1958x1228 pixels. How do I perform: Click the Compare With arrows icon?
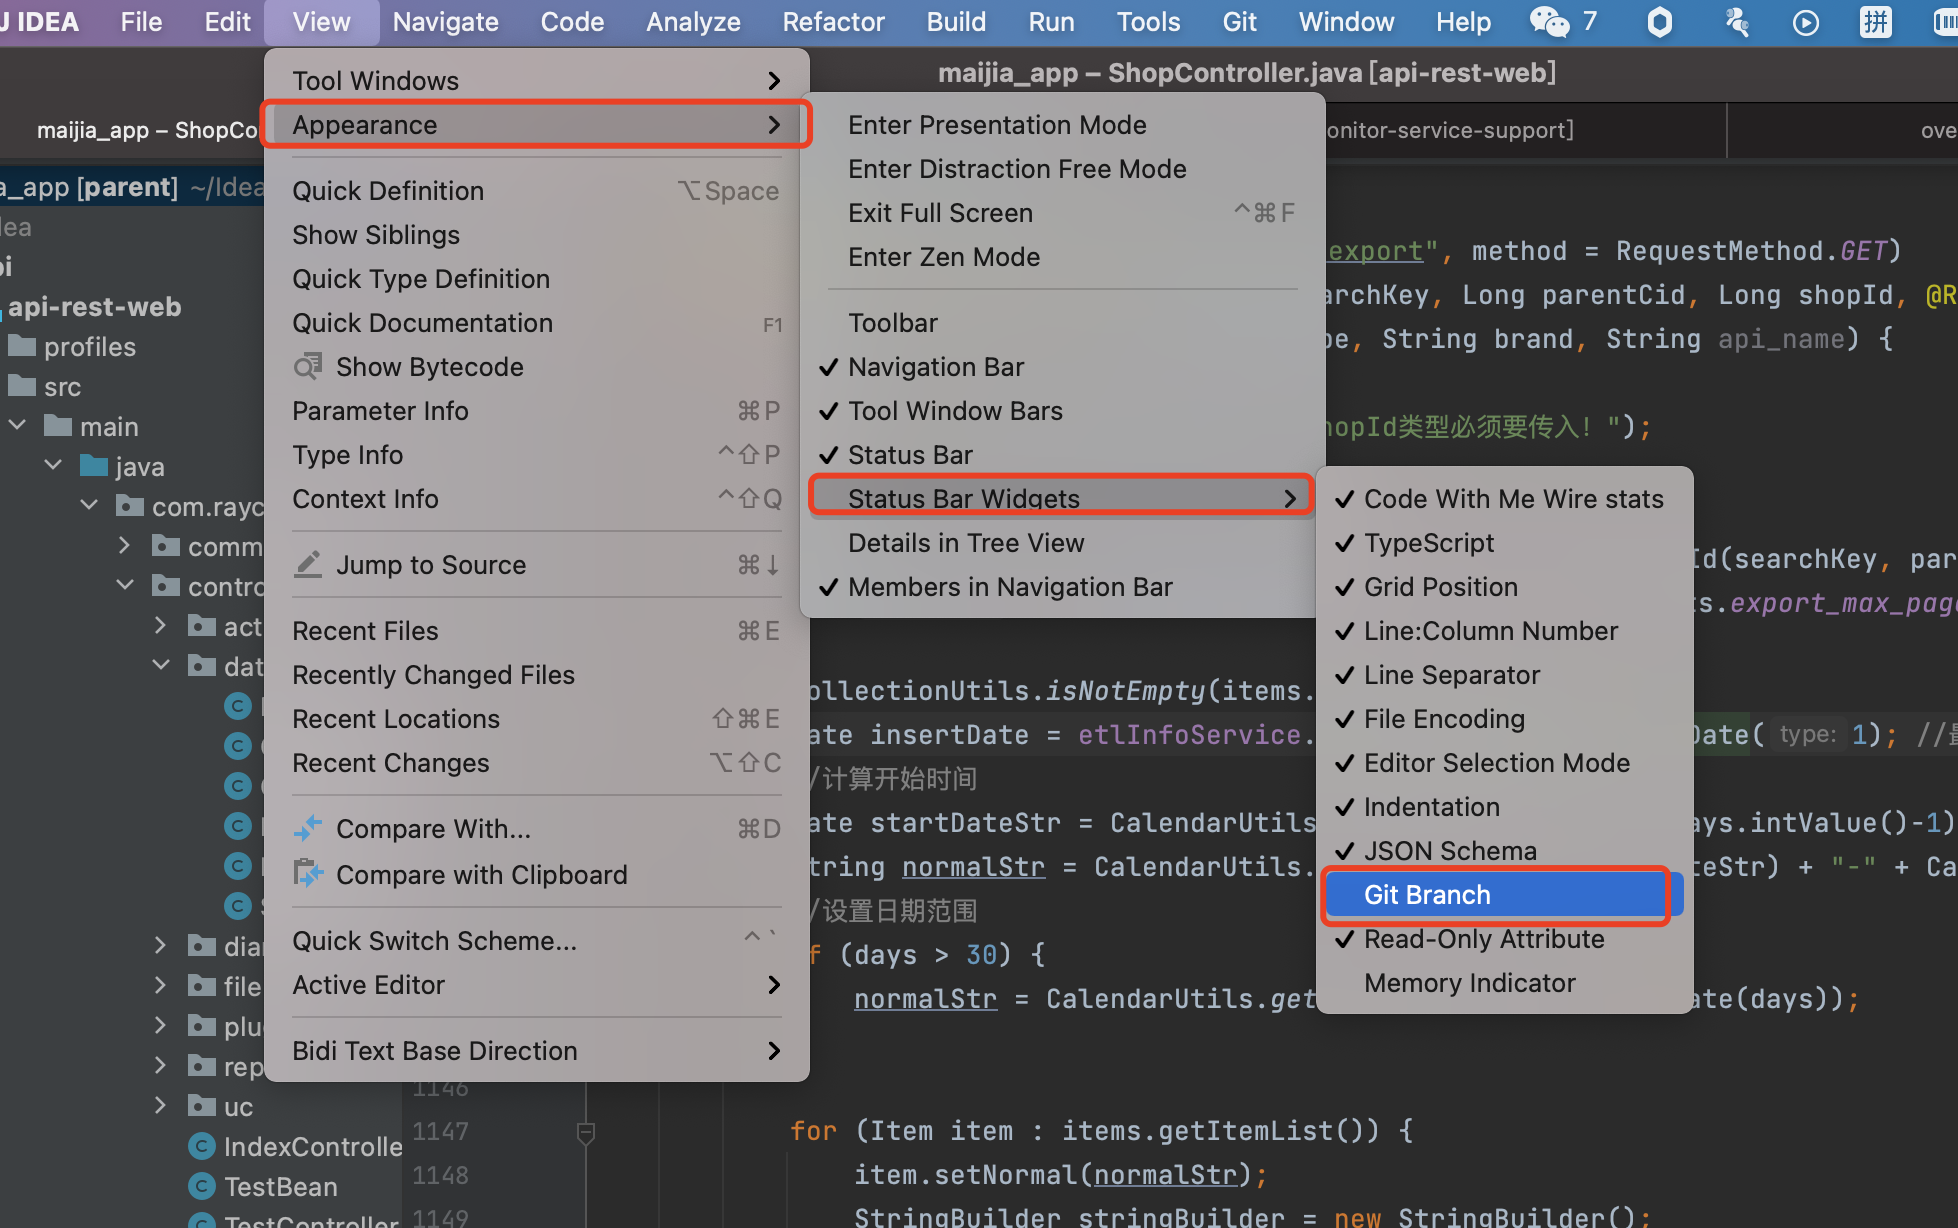[308, 829]
